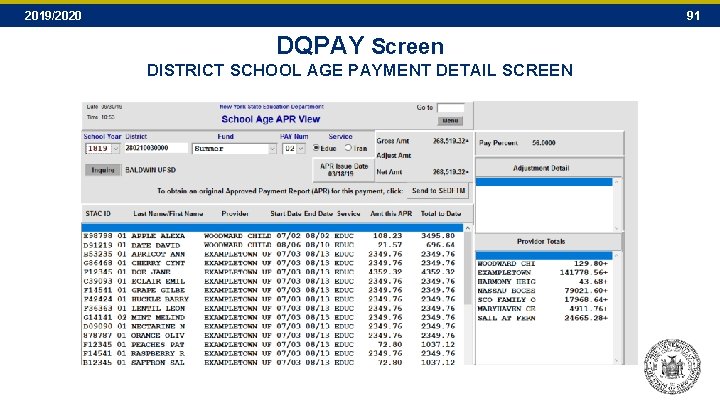
Task: Click into the Go to input field
Action: [450, 108]
